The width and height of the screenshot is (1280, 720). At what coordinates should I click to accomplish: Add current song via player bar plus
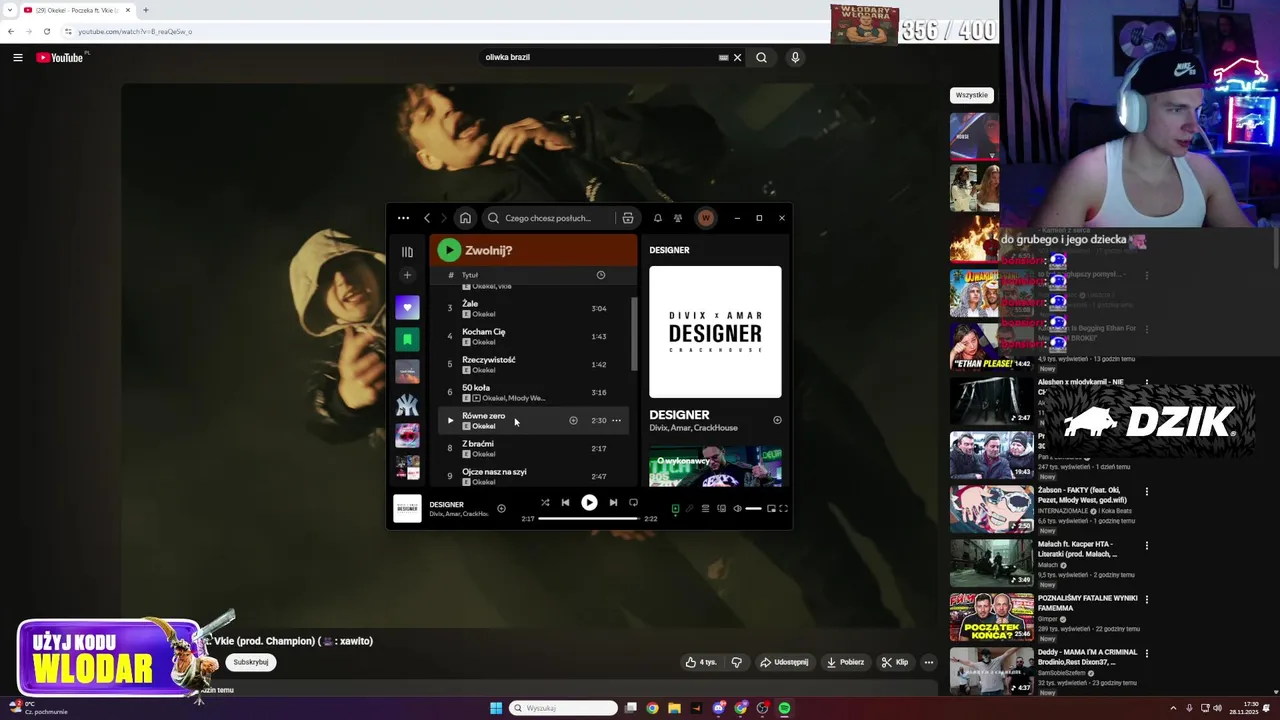[x=501, y=508]
